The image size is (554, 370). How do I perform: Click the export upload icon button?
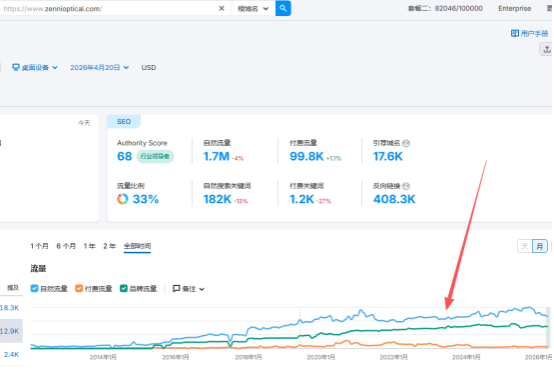click(547, 49)
